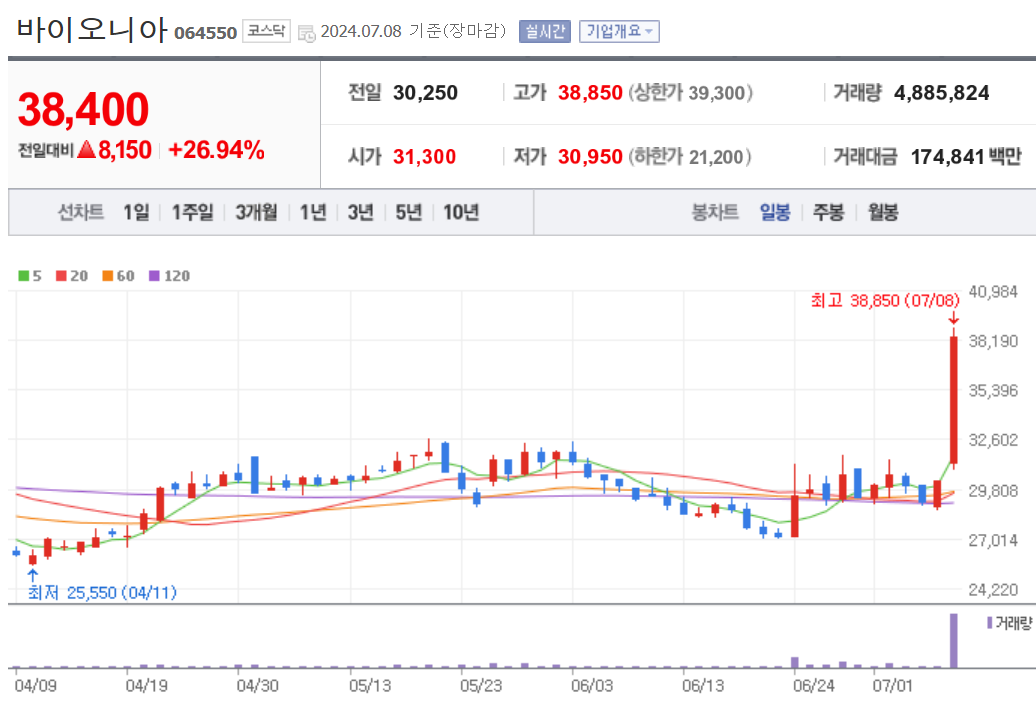Screen dimensions: 1036x708
Task: Click the 하한가 21,200 text
Action: pyautogui.click(x=690, y=157)
